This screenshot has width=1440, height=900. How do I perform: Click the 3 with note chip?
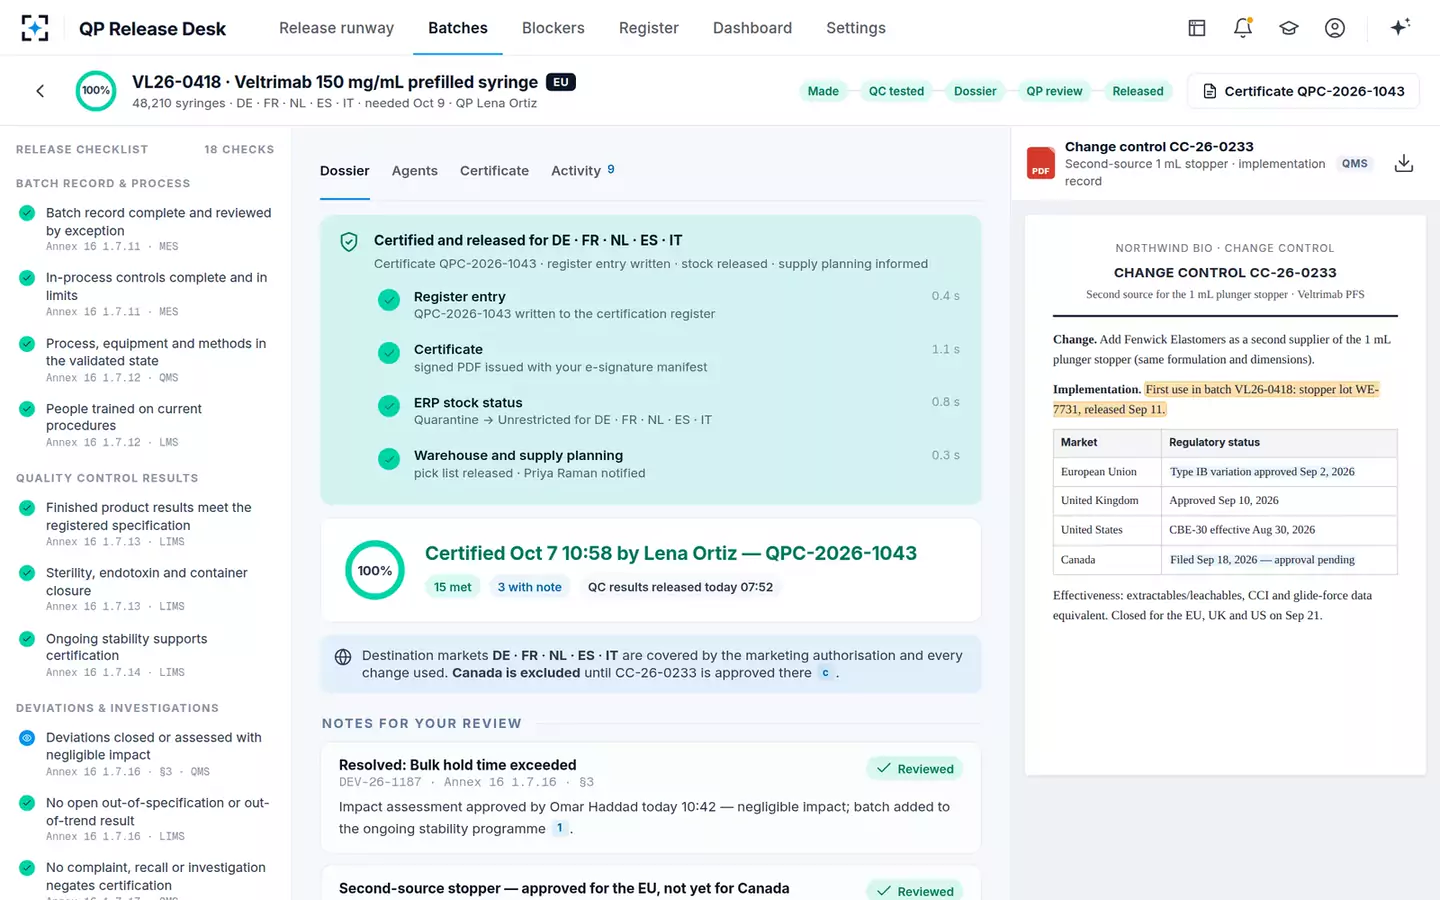click(x=529, y=587)
